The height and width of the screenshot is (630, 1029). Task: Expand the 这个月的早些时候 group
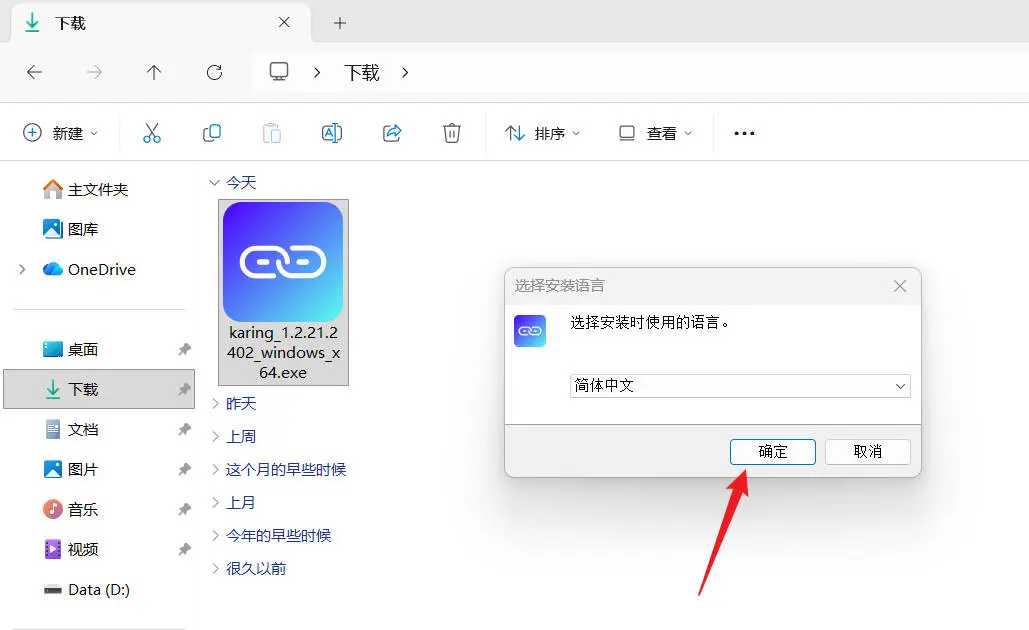pos(215,469)
